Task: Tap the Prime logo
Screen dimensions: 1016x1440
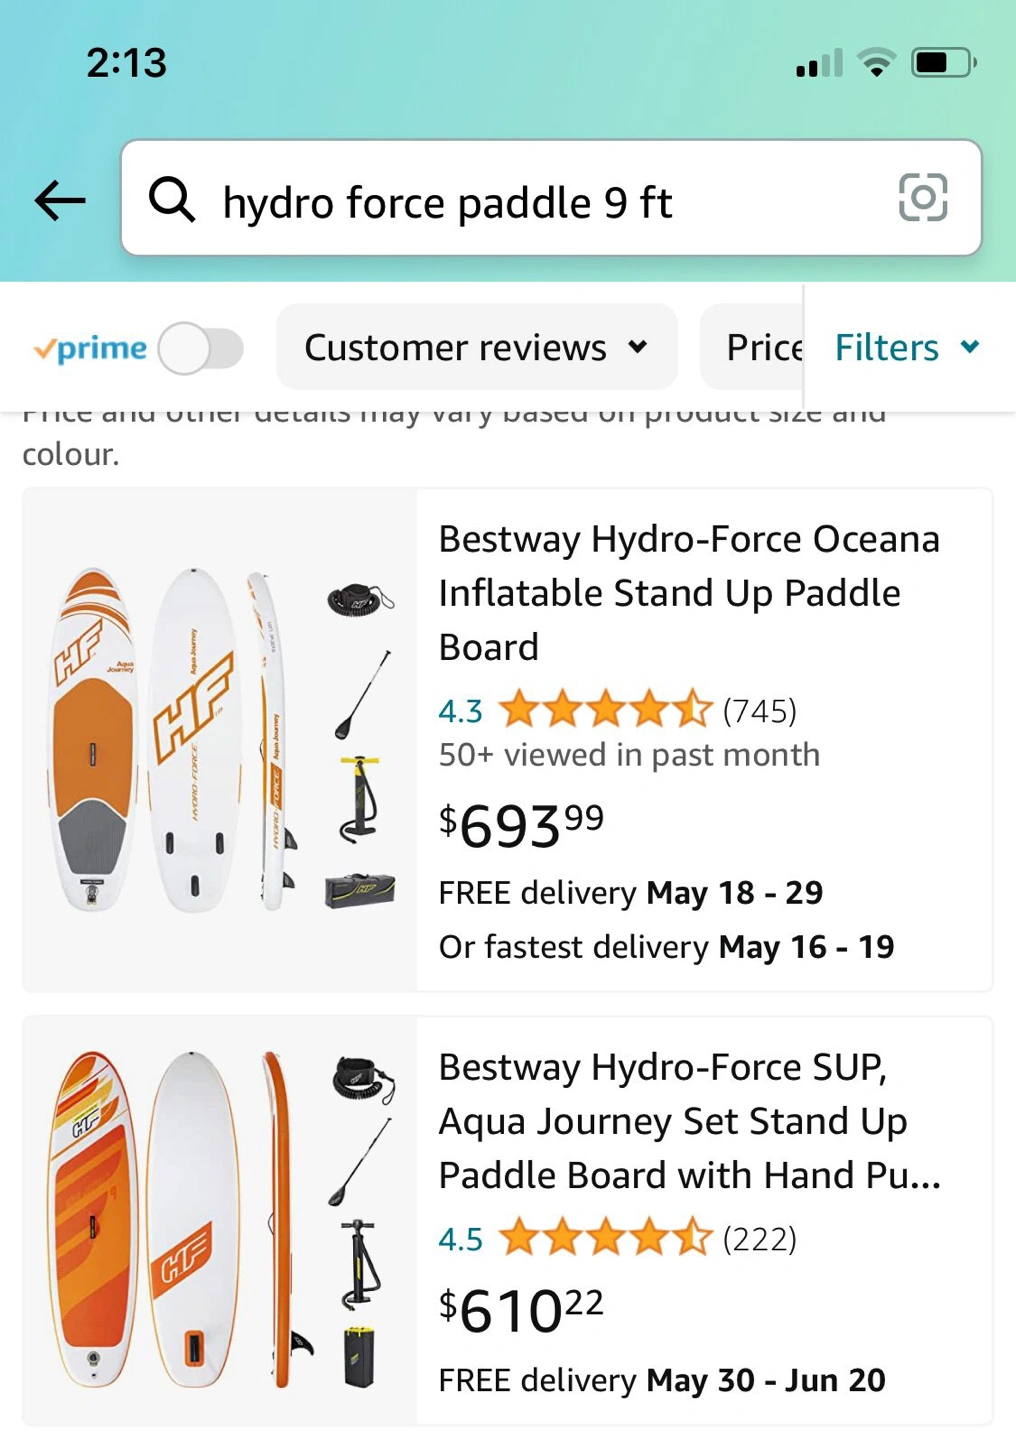Action: click(x=90, y=349)
